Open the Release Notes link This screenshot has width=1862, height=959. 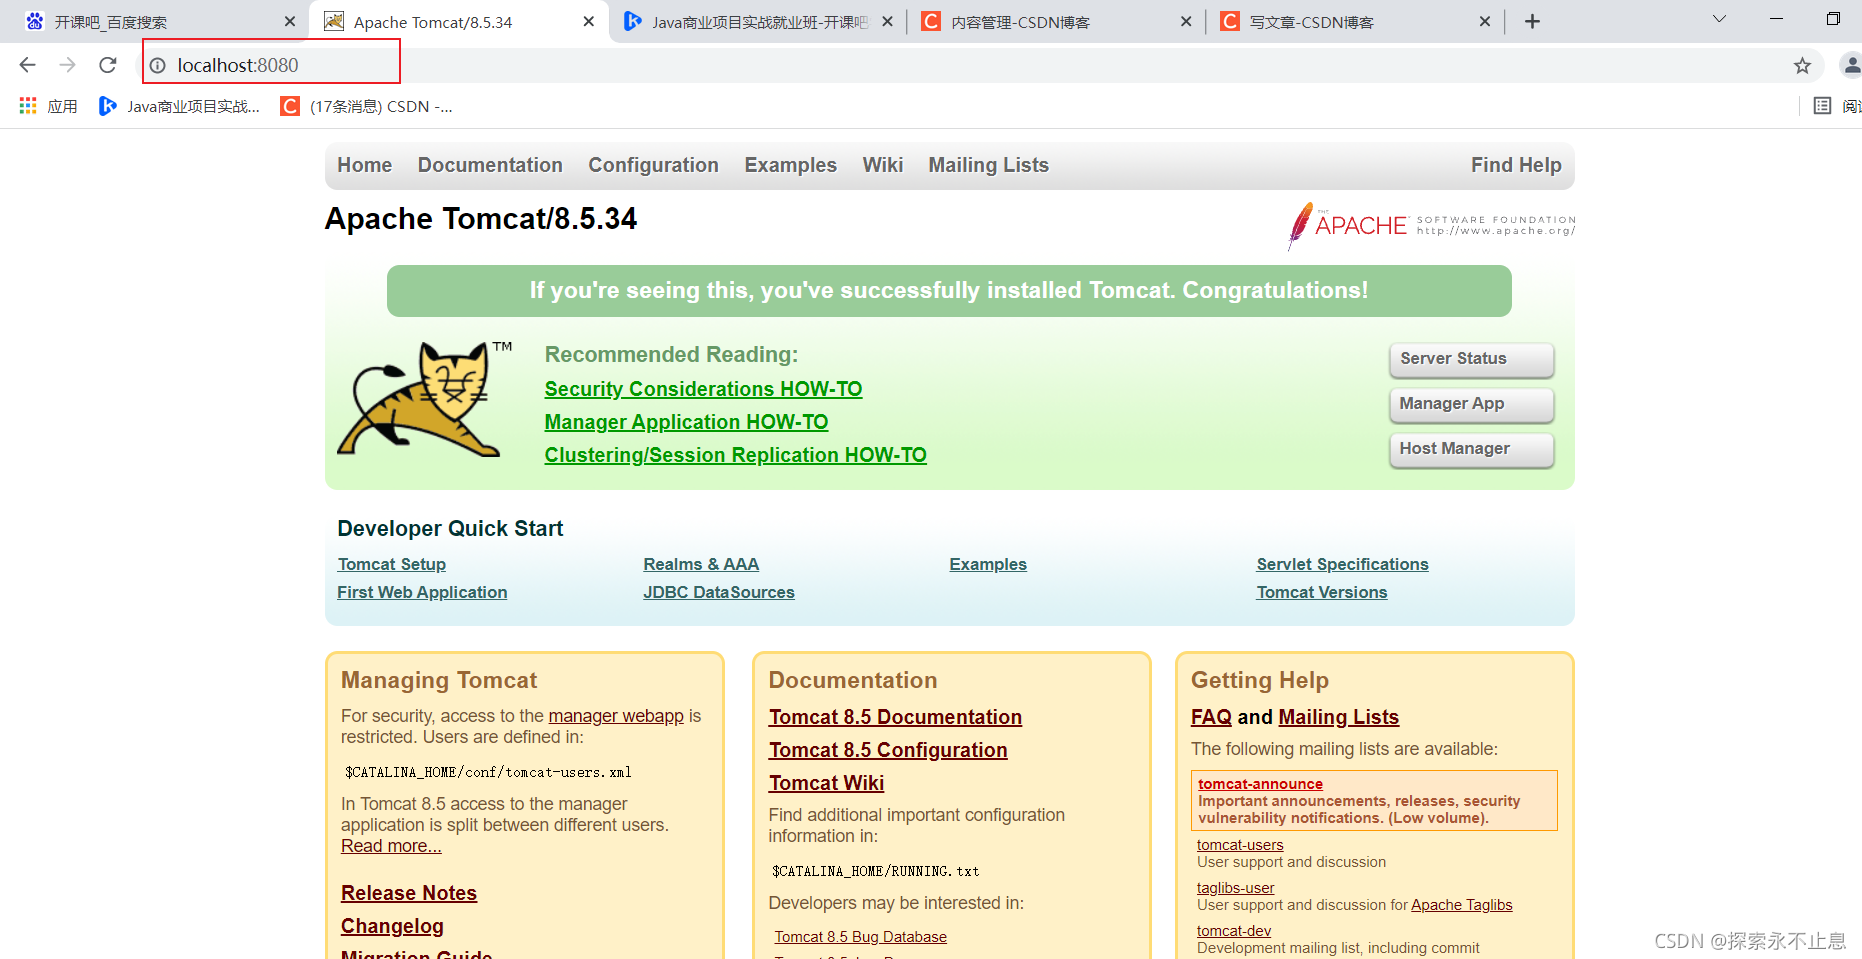(408, 893)
